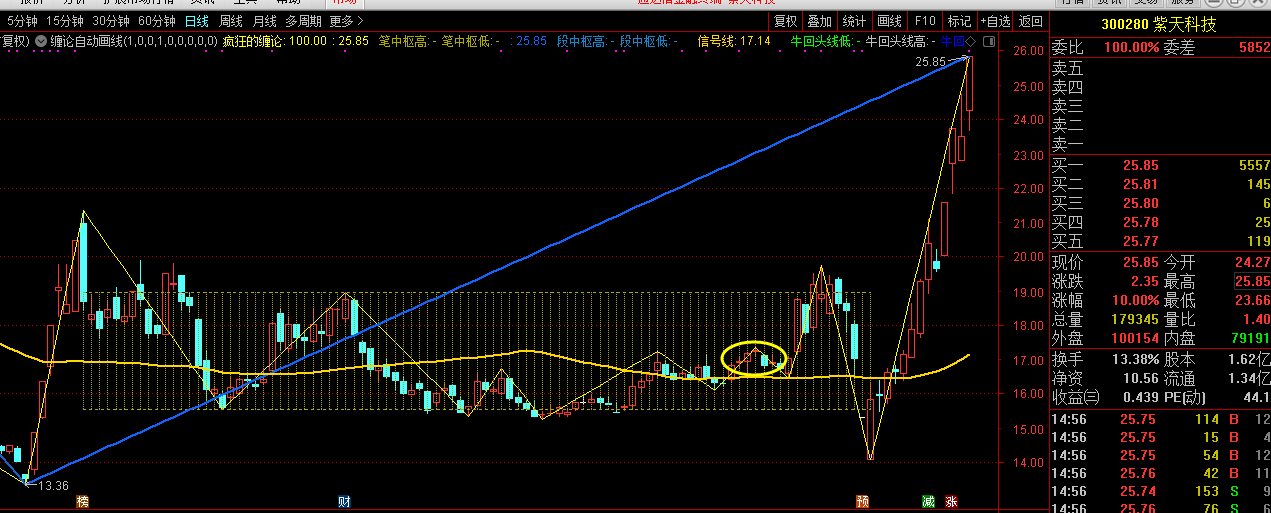Click the 买一 price 25.85
Image resolution: width=1271 pixels, height=513 pixels.
pyautogui.click(x=1140, y=165)
